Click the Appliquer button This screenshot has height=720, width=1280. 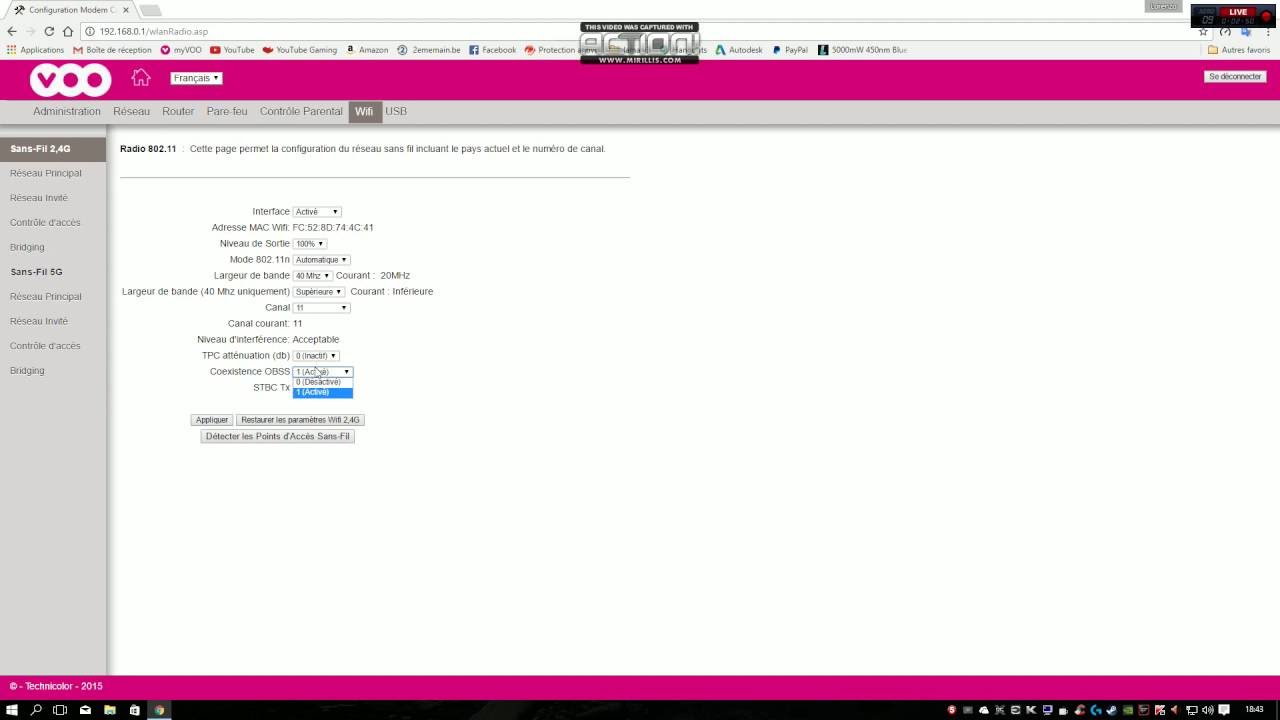click(x=212, y=420)
